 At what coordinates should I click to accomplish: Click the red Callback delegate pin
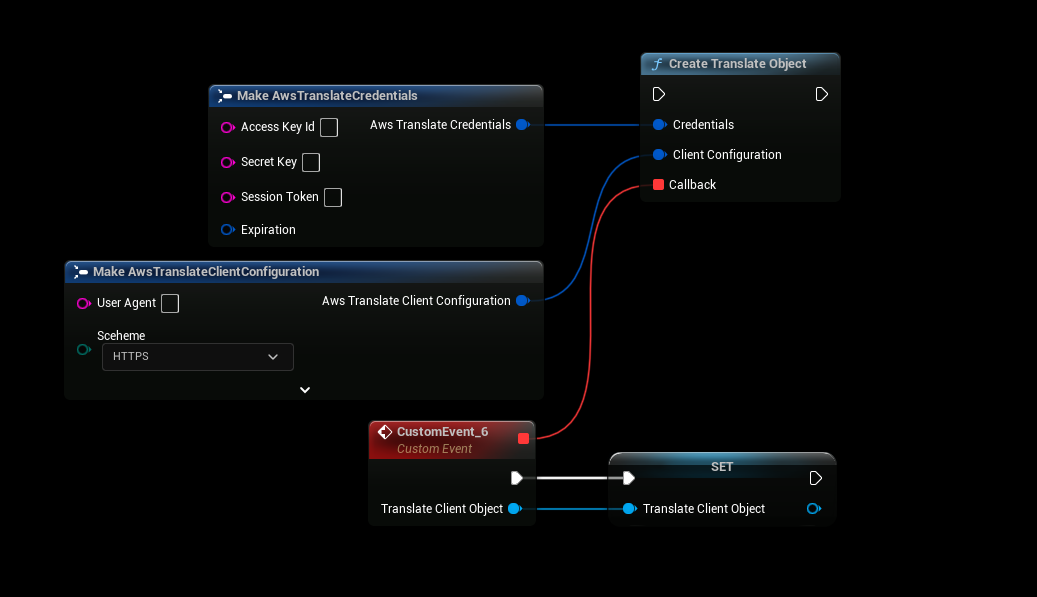[x=658, y=185]
